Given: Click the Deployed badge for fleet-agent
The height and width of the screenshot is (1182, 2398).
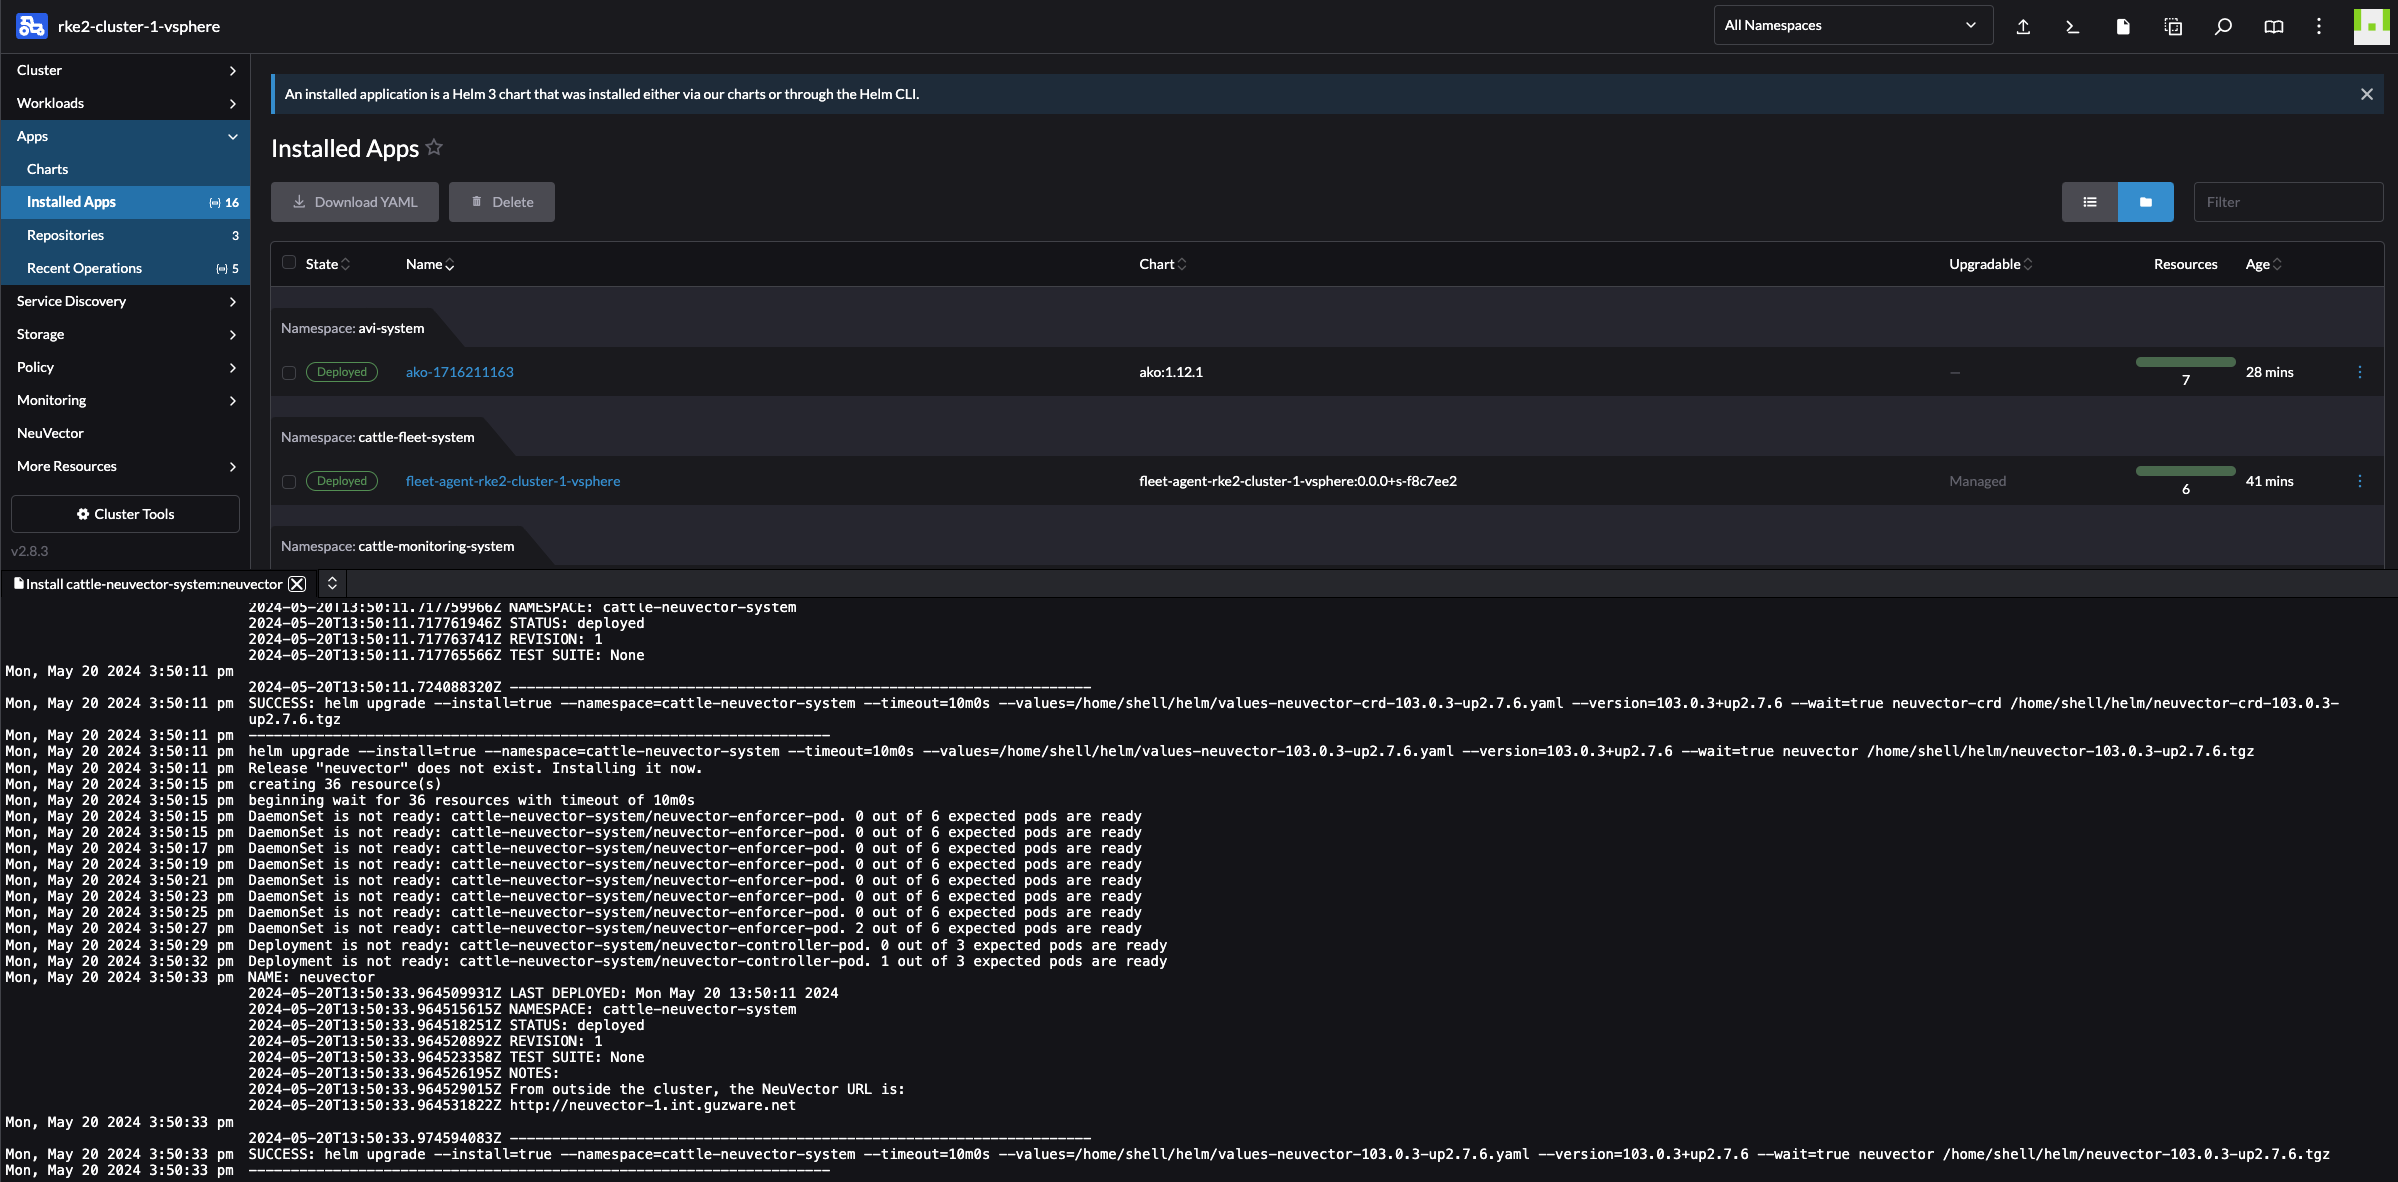Looking at the screenshot, I should click(x=342, y=481).
